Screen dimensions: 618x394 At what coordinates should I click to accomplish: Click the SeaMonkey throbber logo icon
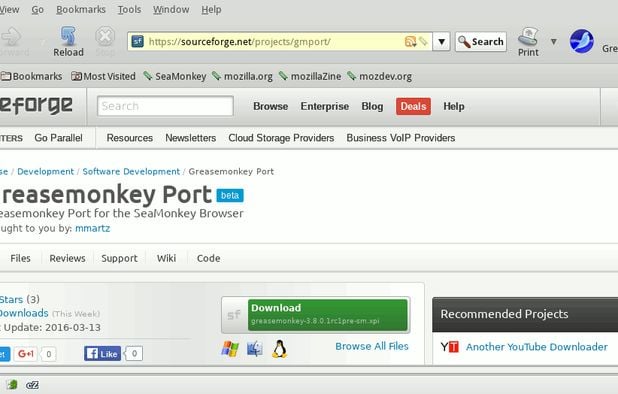tap(581, 41)
